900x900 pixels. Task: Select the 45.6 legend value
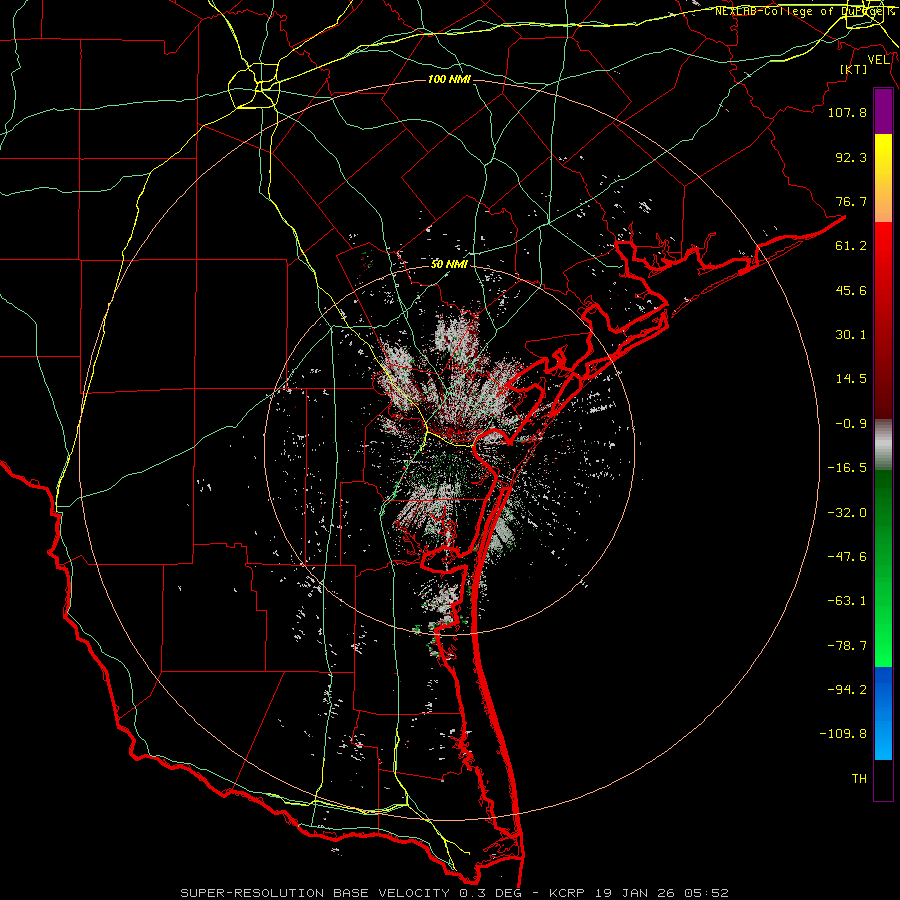coord(851,290)
